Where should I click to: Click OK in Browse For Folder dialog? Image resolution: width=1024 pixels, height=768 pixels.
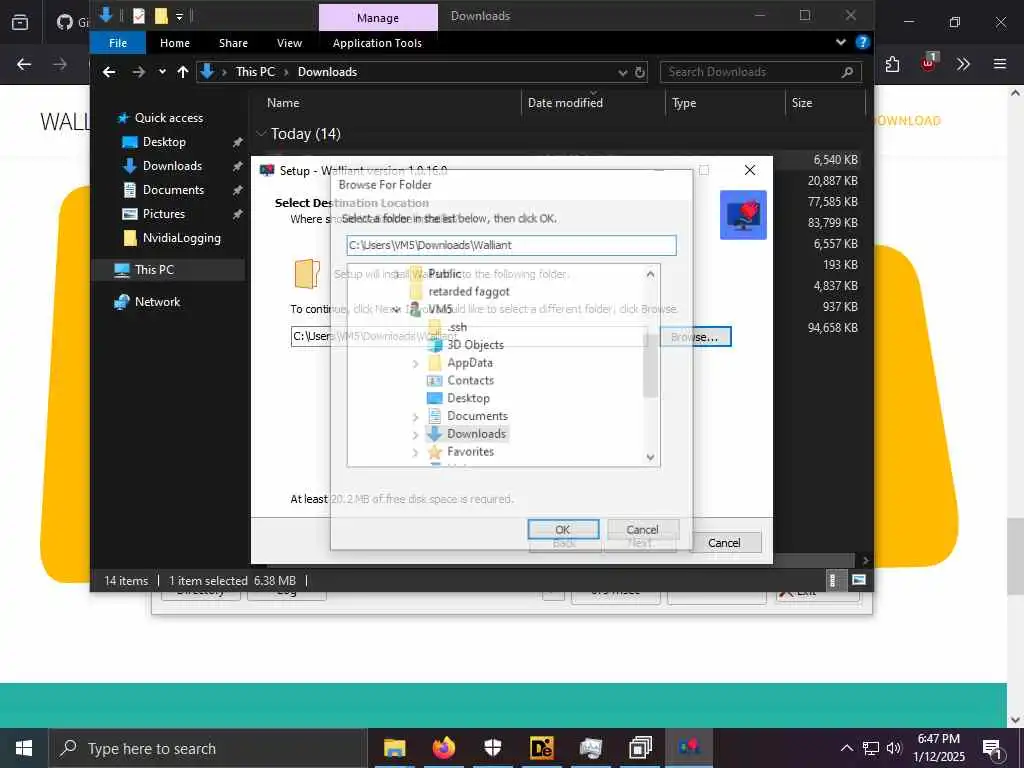pyautogui.click(x=563, y=530)
